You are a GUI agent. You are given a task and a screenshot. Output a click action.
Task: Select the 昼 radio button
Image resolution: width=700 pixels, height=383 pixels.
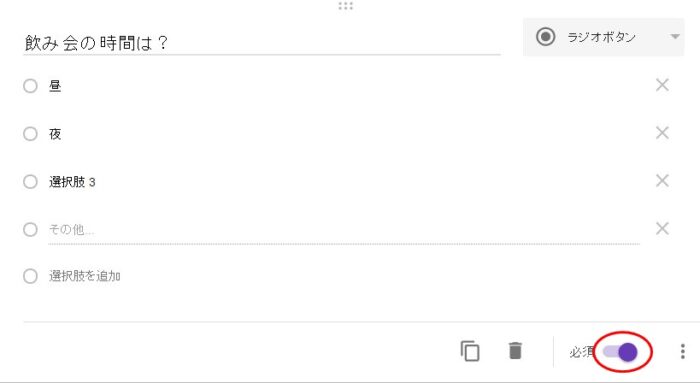pyautogui.click(x=30, y=86)
